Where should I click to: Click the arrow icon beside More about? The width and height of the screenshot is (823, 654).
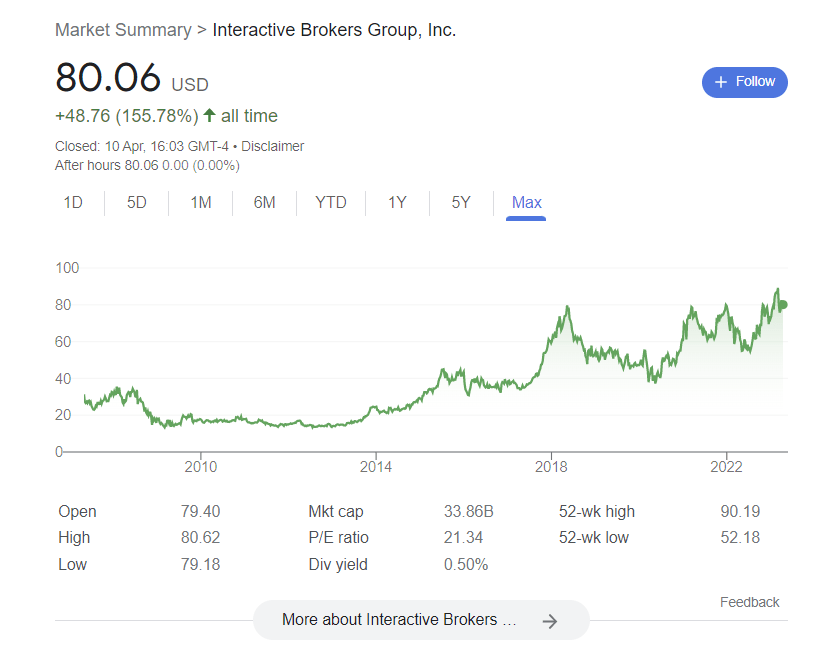tap(549, 621)
